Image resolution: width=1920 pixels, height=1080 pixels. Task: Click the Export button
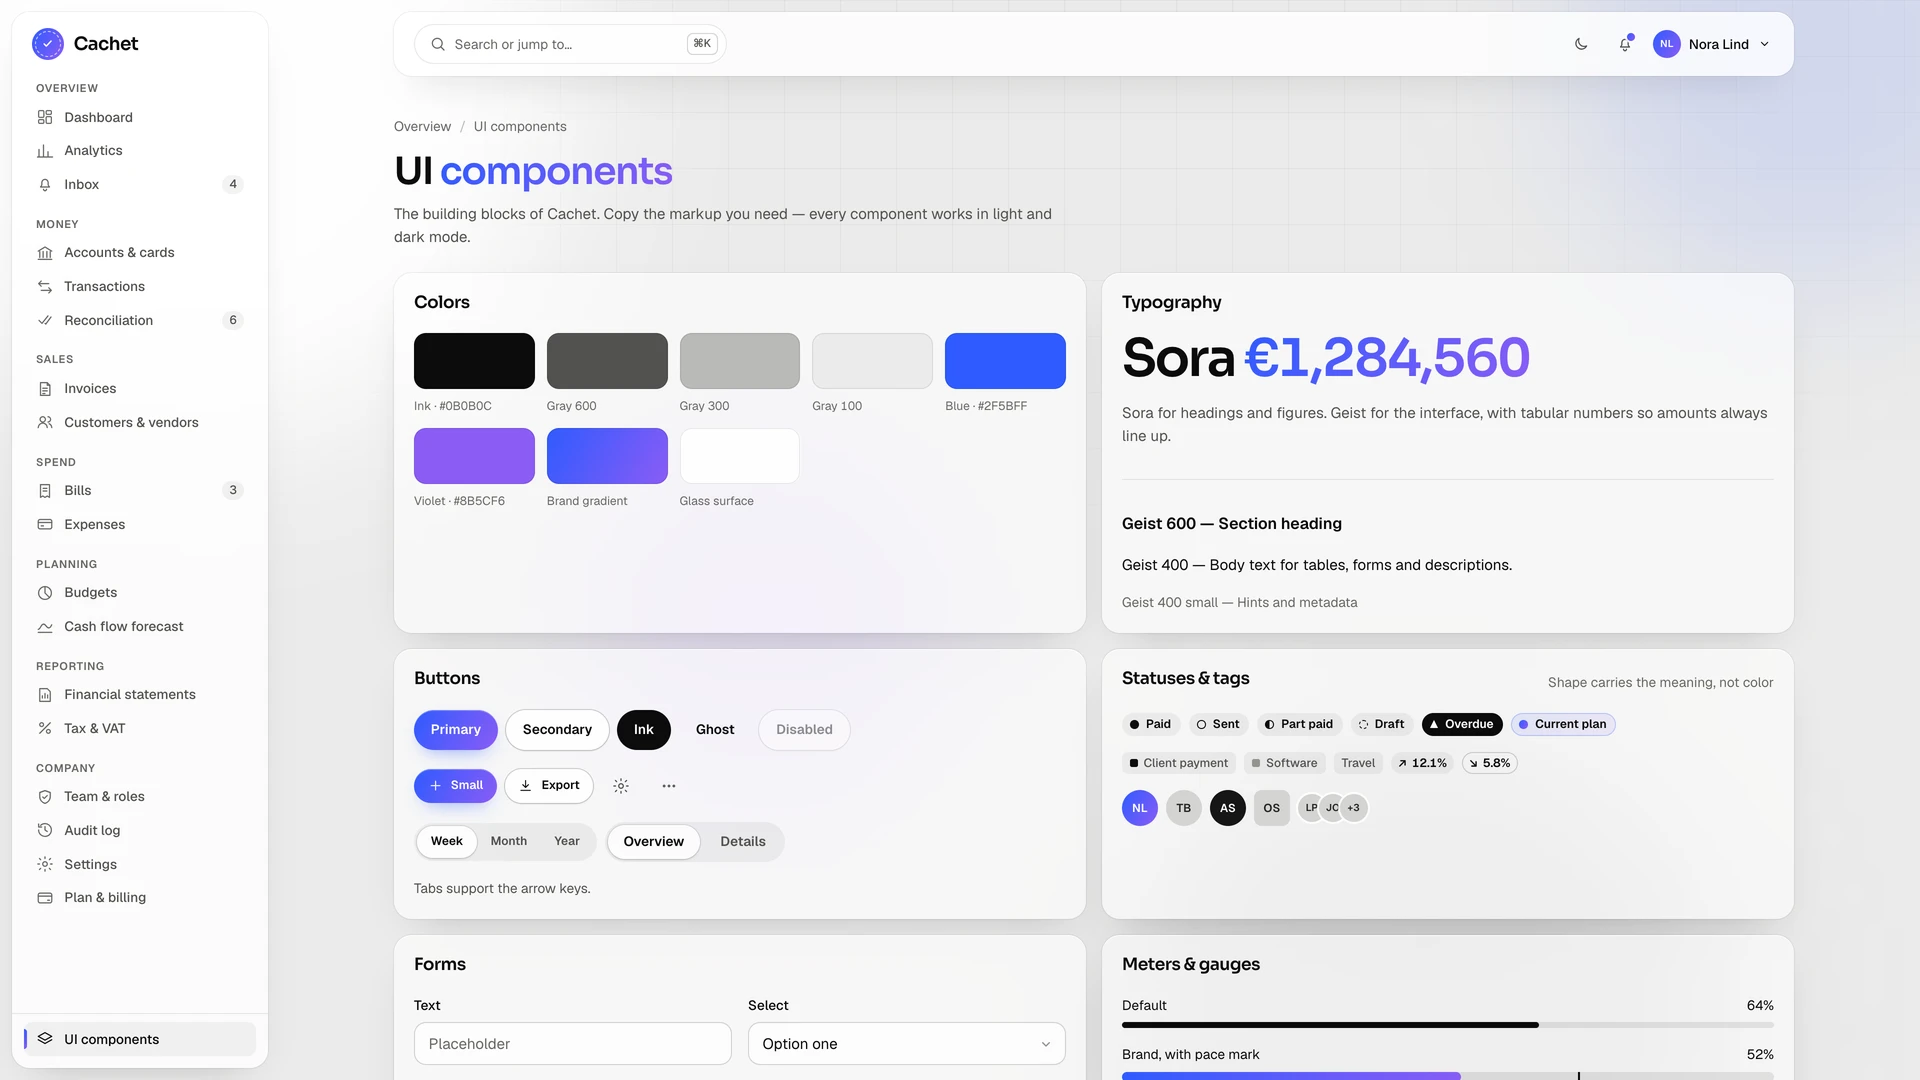tap(549, 786)
